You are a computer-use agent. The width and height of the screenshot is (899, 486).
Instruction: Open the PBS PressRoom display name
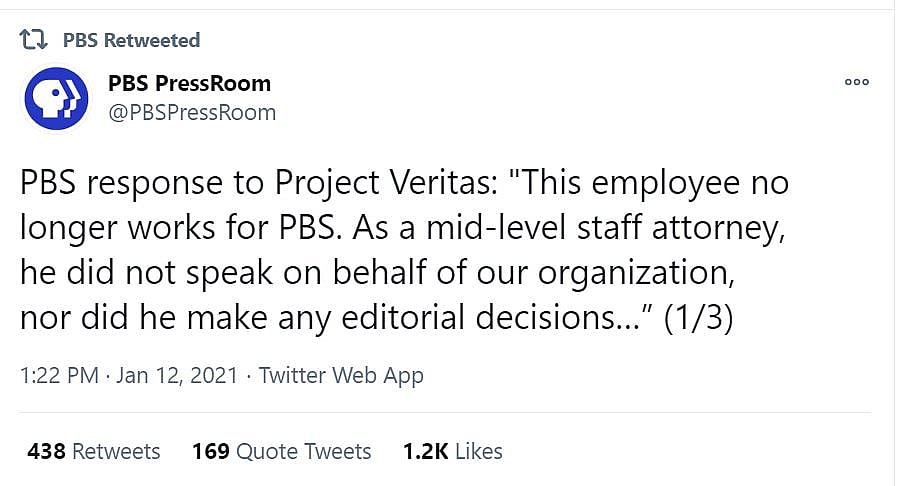point(189,83)
